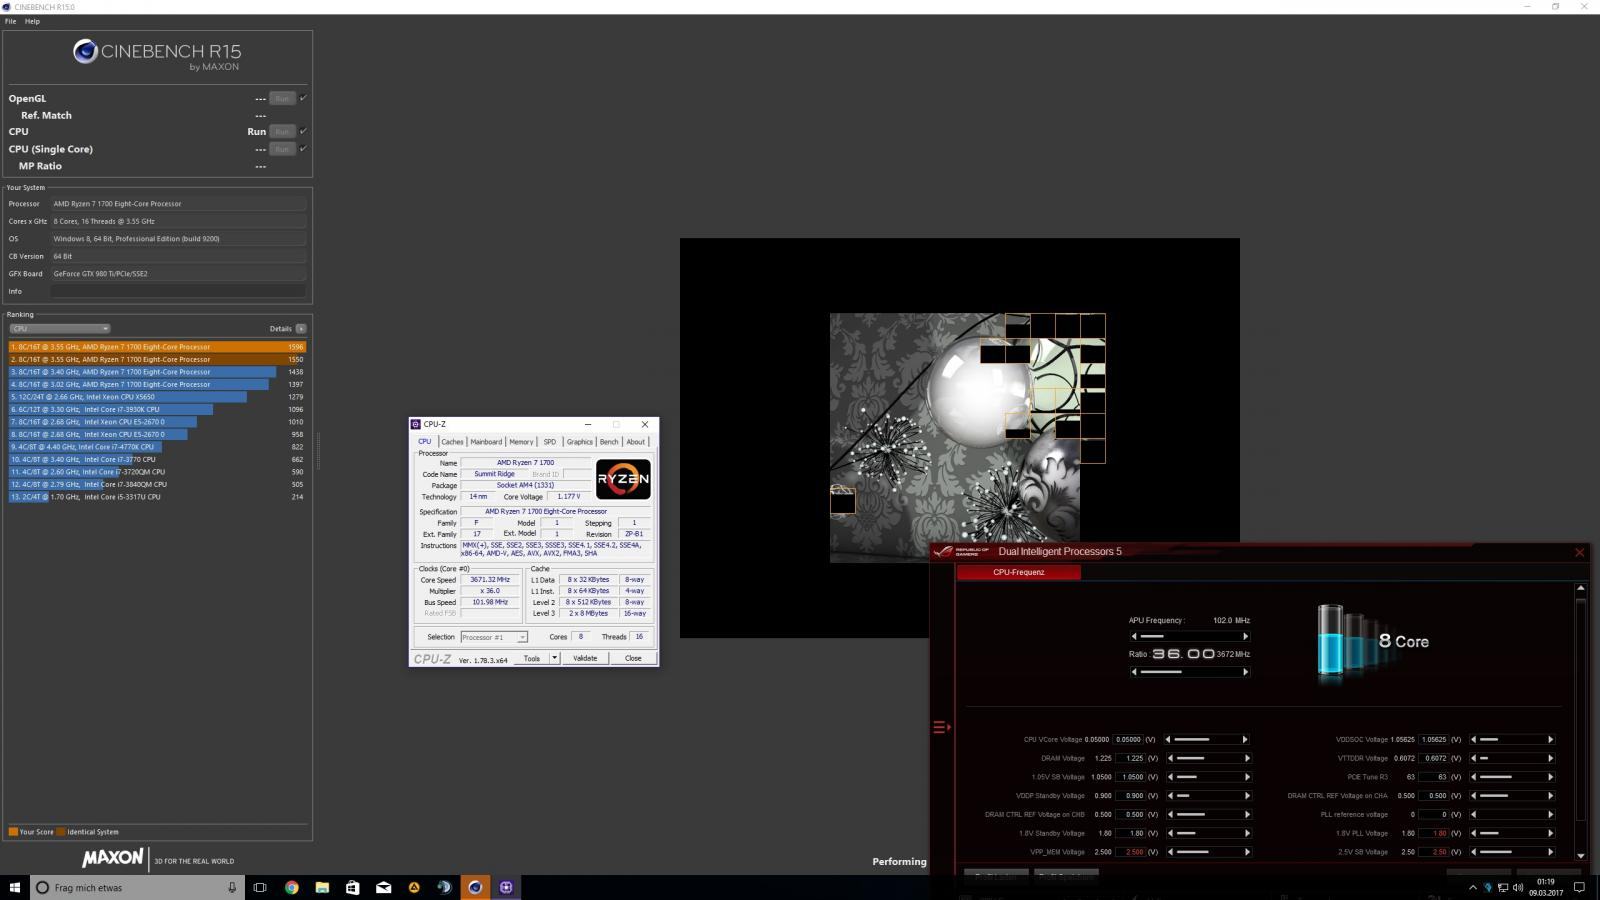Toggle the OpenGL test checkmark
The height and width of the screenshot is (900, 1600).
(303, 98)
